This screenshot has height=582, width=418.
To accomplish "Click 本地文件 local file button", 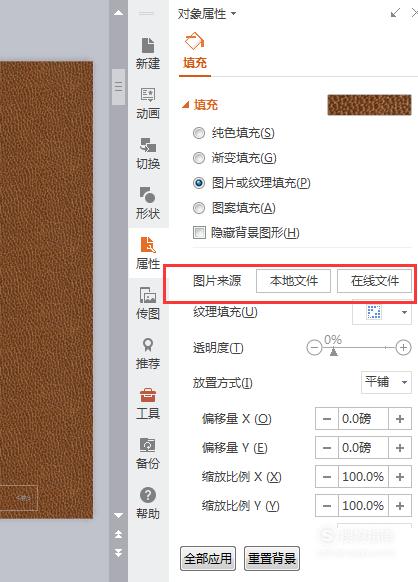I will [293, 281].
